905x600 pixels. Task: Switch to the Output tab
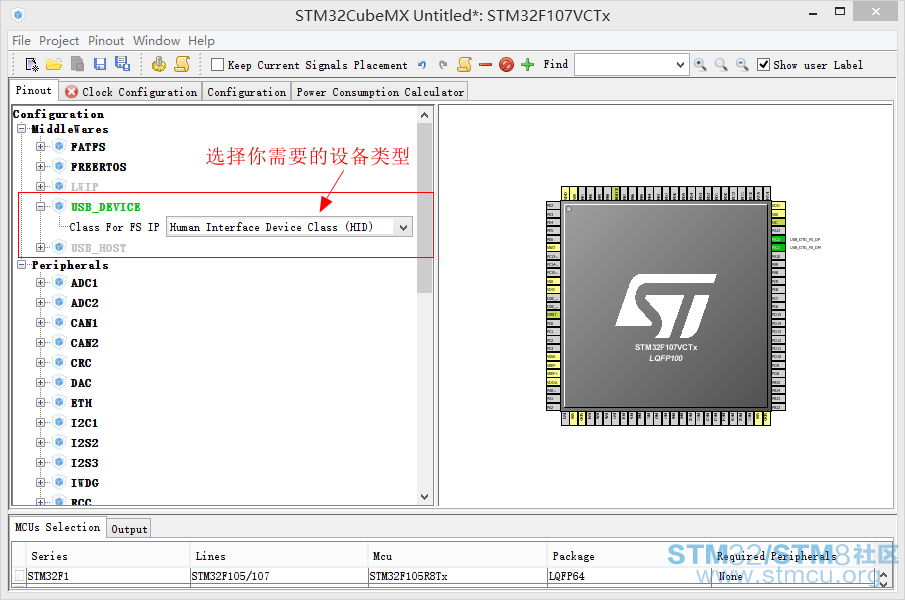click(x=129, y=529)
